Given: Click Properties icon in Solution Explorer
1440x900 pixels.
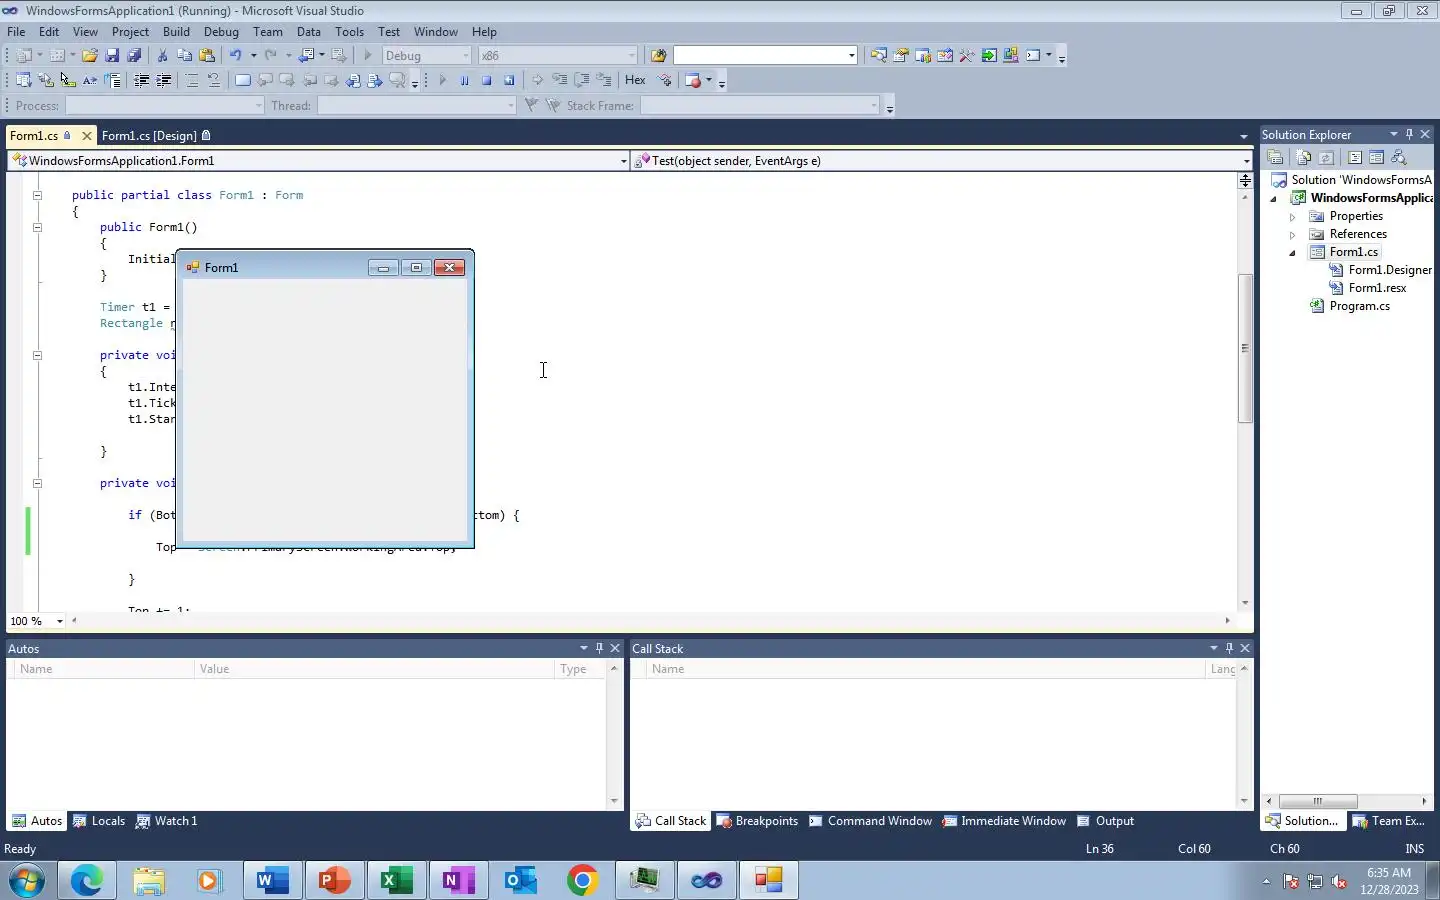Looking at the screenshot, I should (1275, 157).
